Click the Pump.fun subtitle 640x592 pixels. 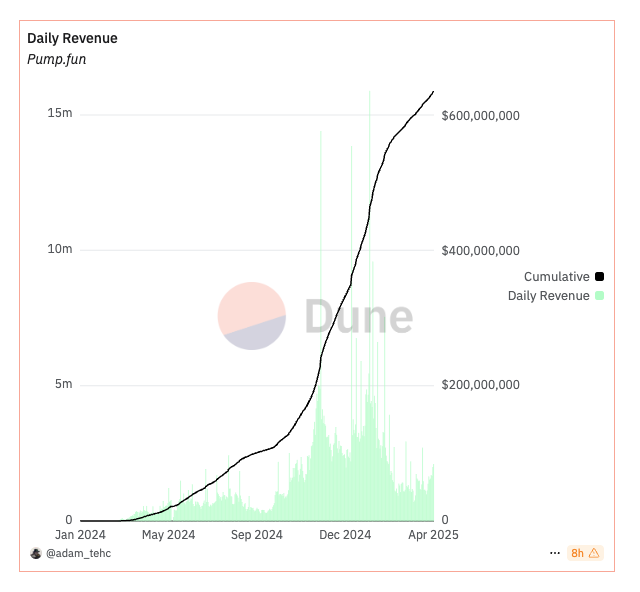[57, 59]
